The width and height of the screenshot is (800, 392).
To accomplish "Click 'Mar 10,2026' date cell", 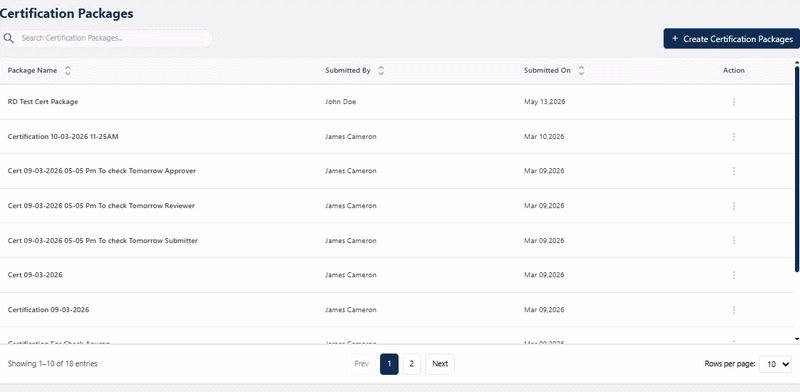I will [x=544, y=137].
